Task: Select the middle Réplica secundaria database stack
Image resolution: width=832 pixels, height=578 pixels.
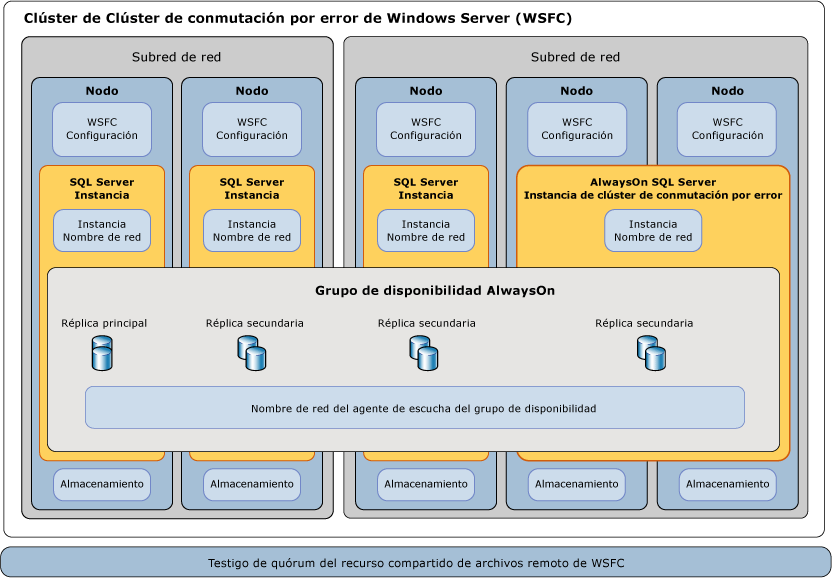Action: 424,353
